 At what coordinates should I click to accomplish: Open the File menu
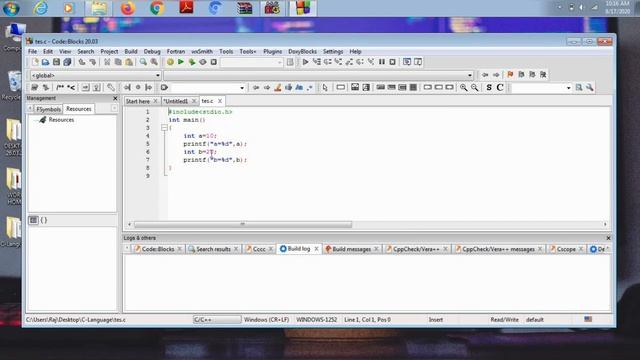(x=32, y=51)
